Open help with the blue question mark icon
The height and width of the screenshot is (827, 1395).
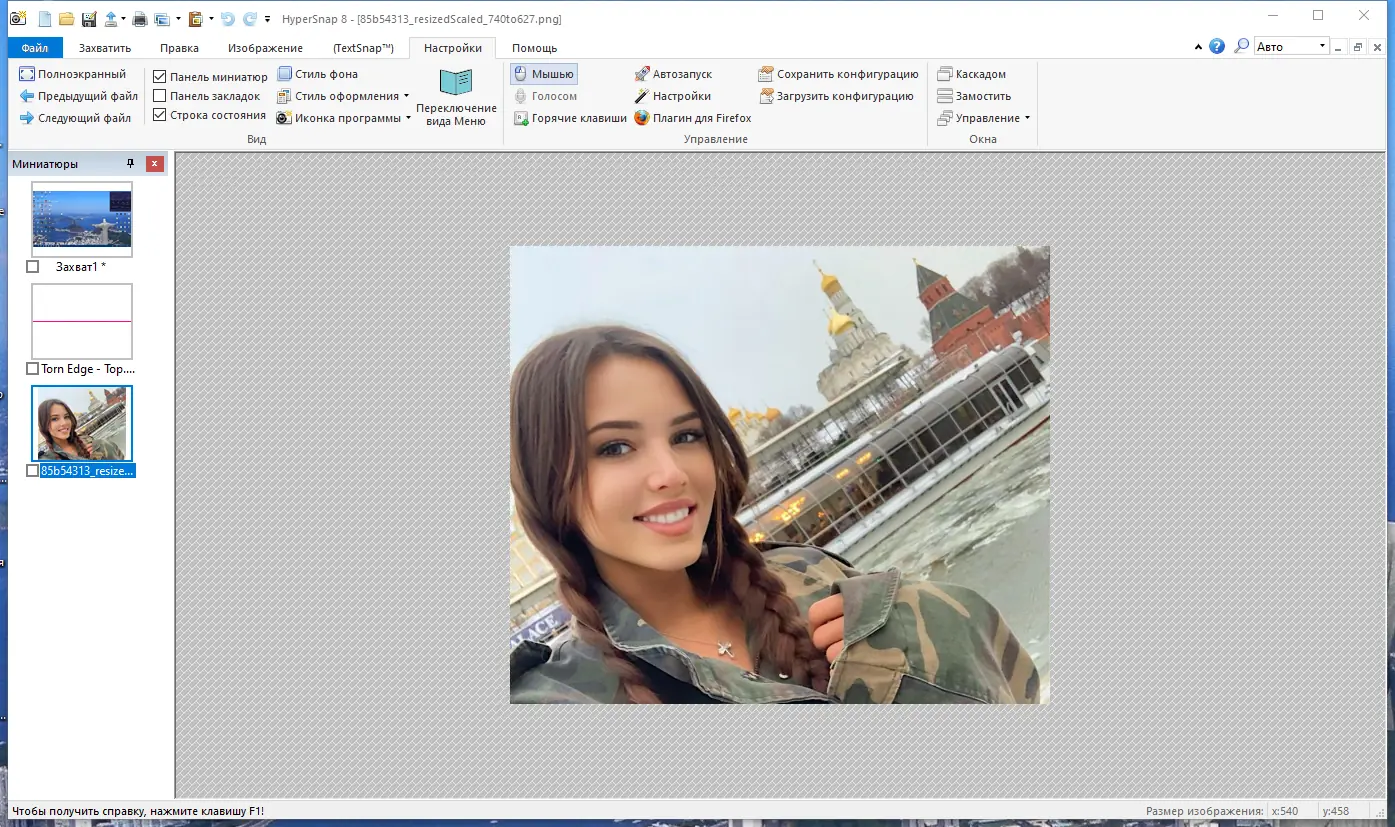pos(1218,45)
